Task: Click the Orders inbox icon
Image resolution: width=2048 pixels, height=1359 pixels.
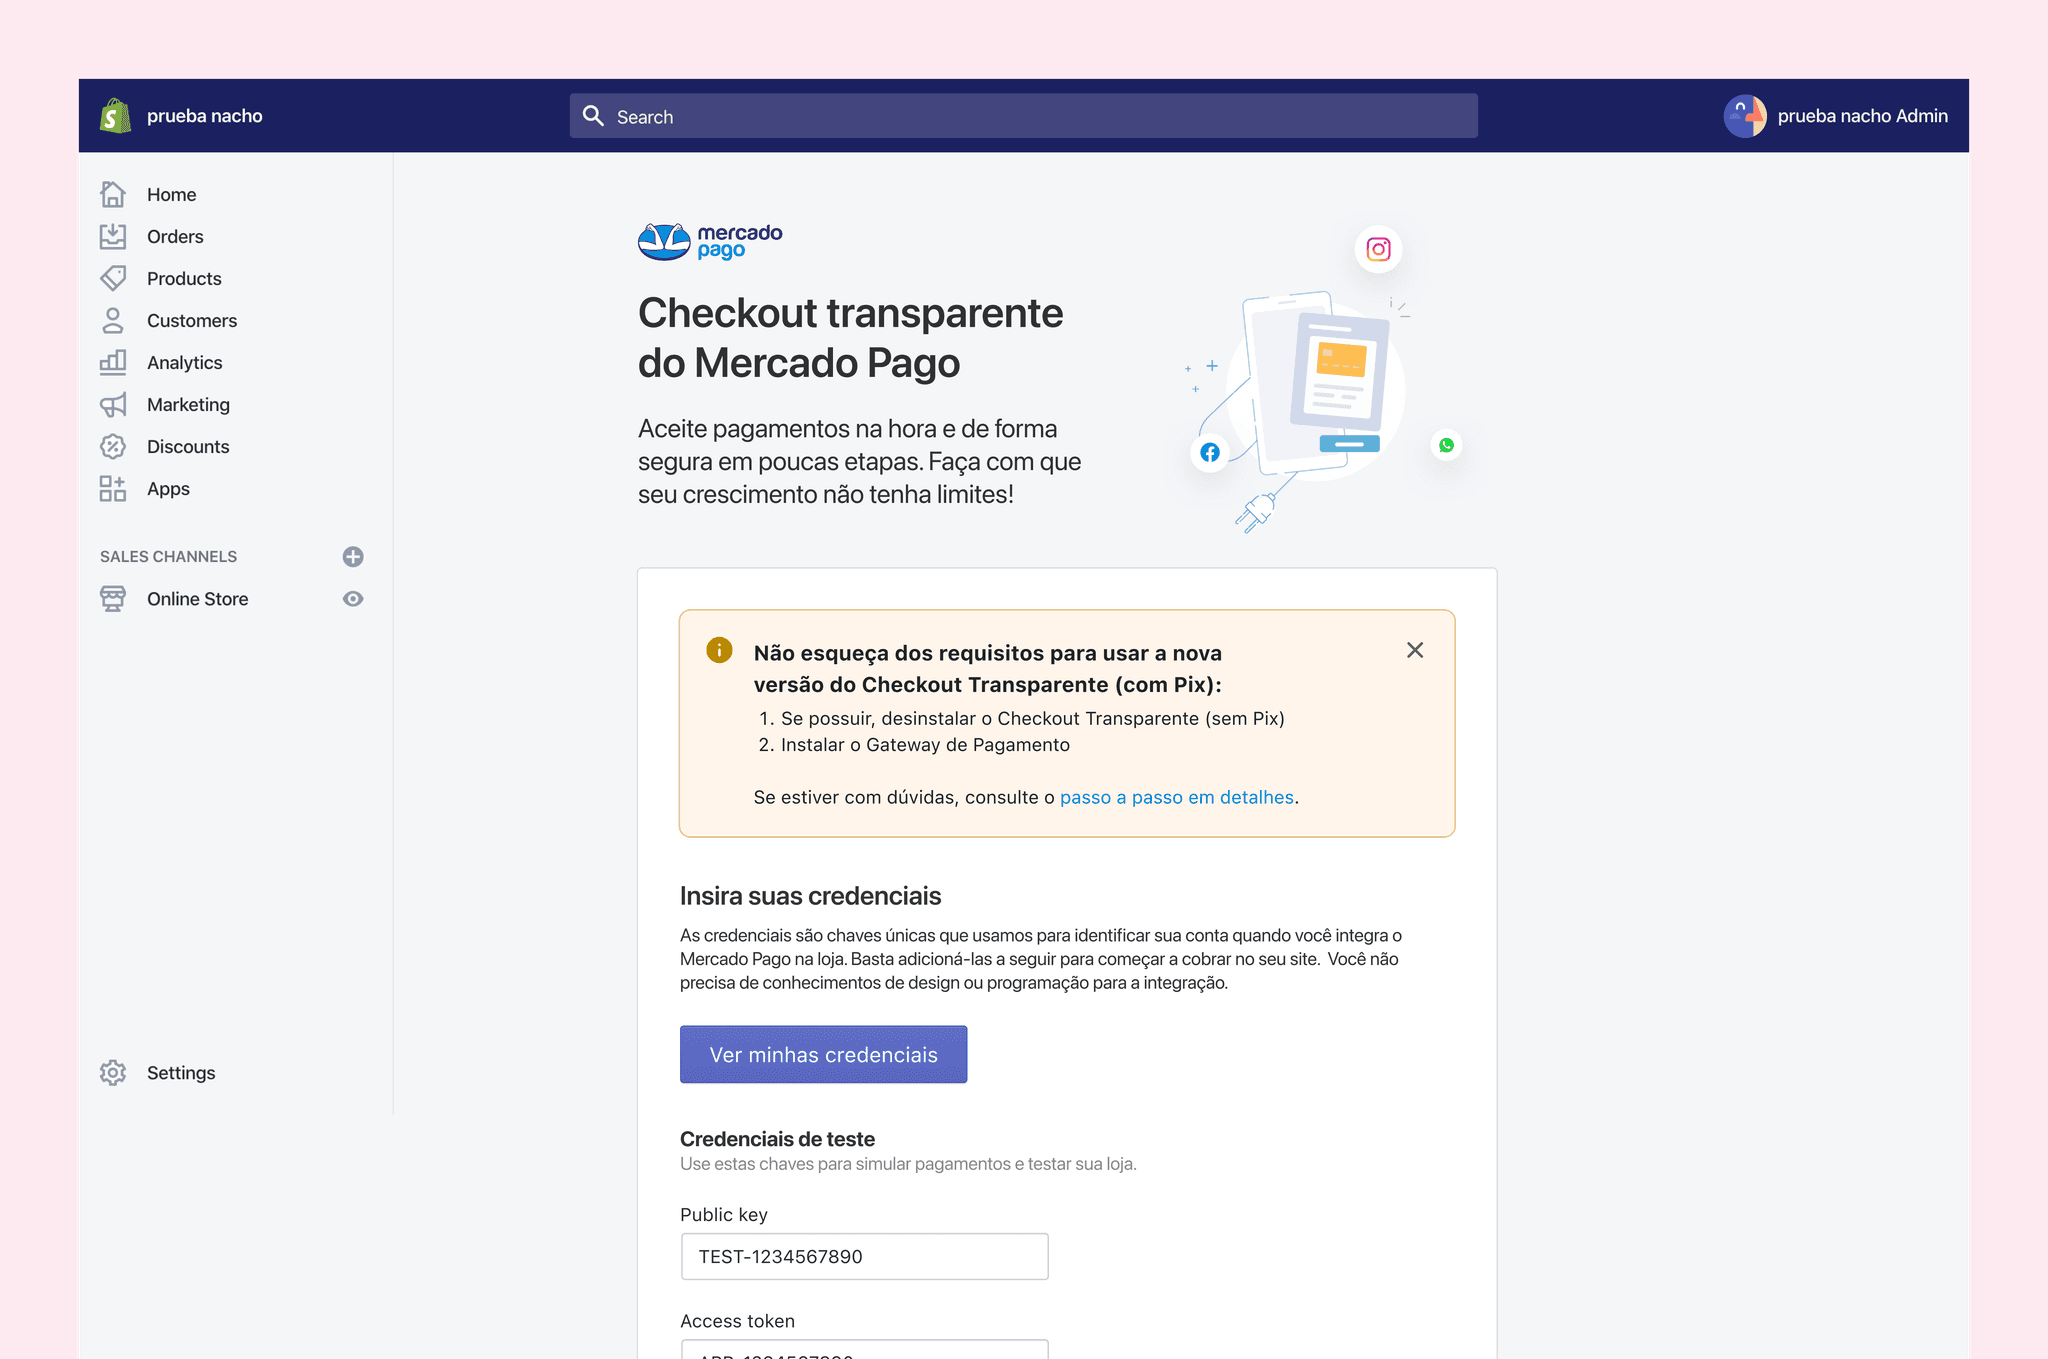Action: [113, 236]
